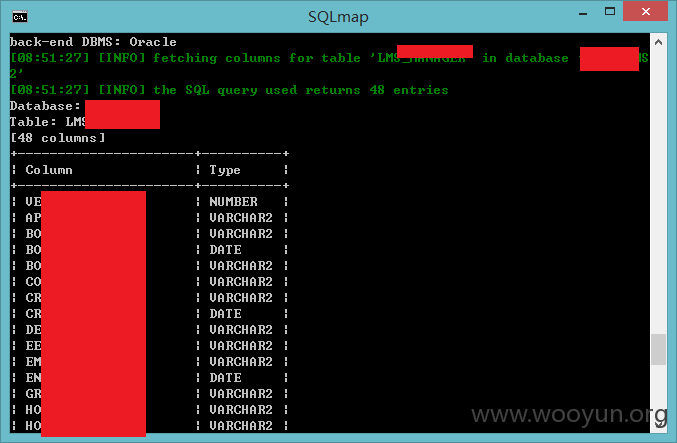Image resolution: width=677 pixels, height=443 pixels.
Task: Click the vertical scrollbar thumb
Action: click(x=658, y=349)
